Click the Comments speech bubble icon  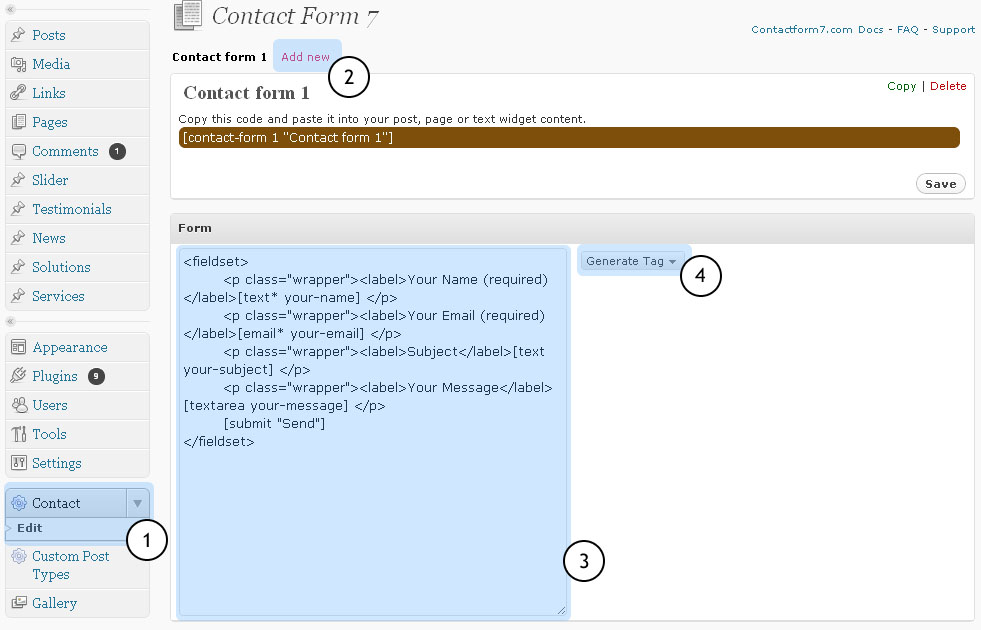tap(18, 151)
